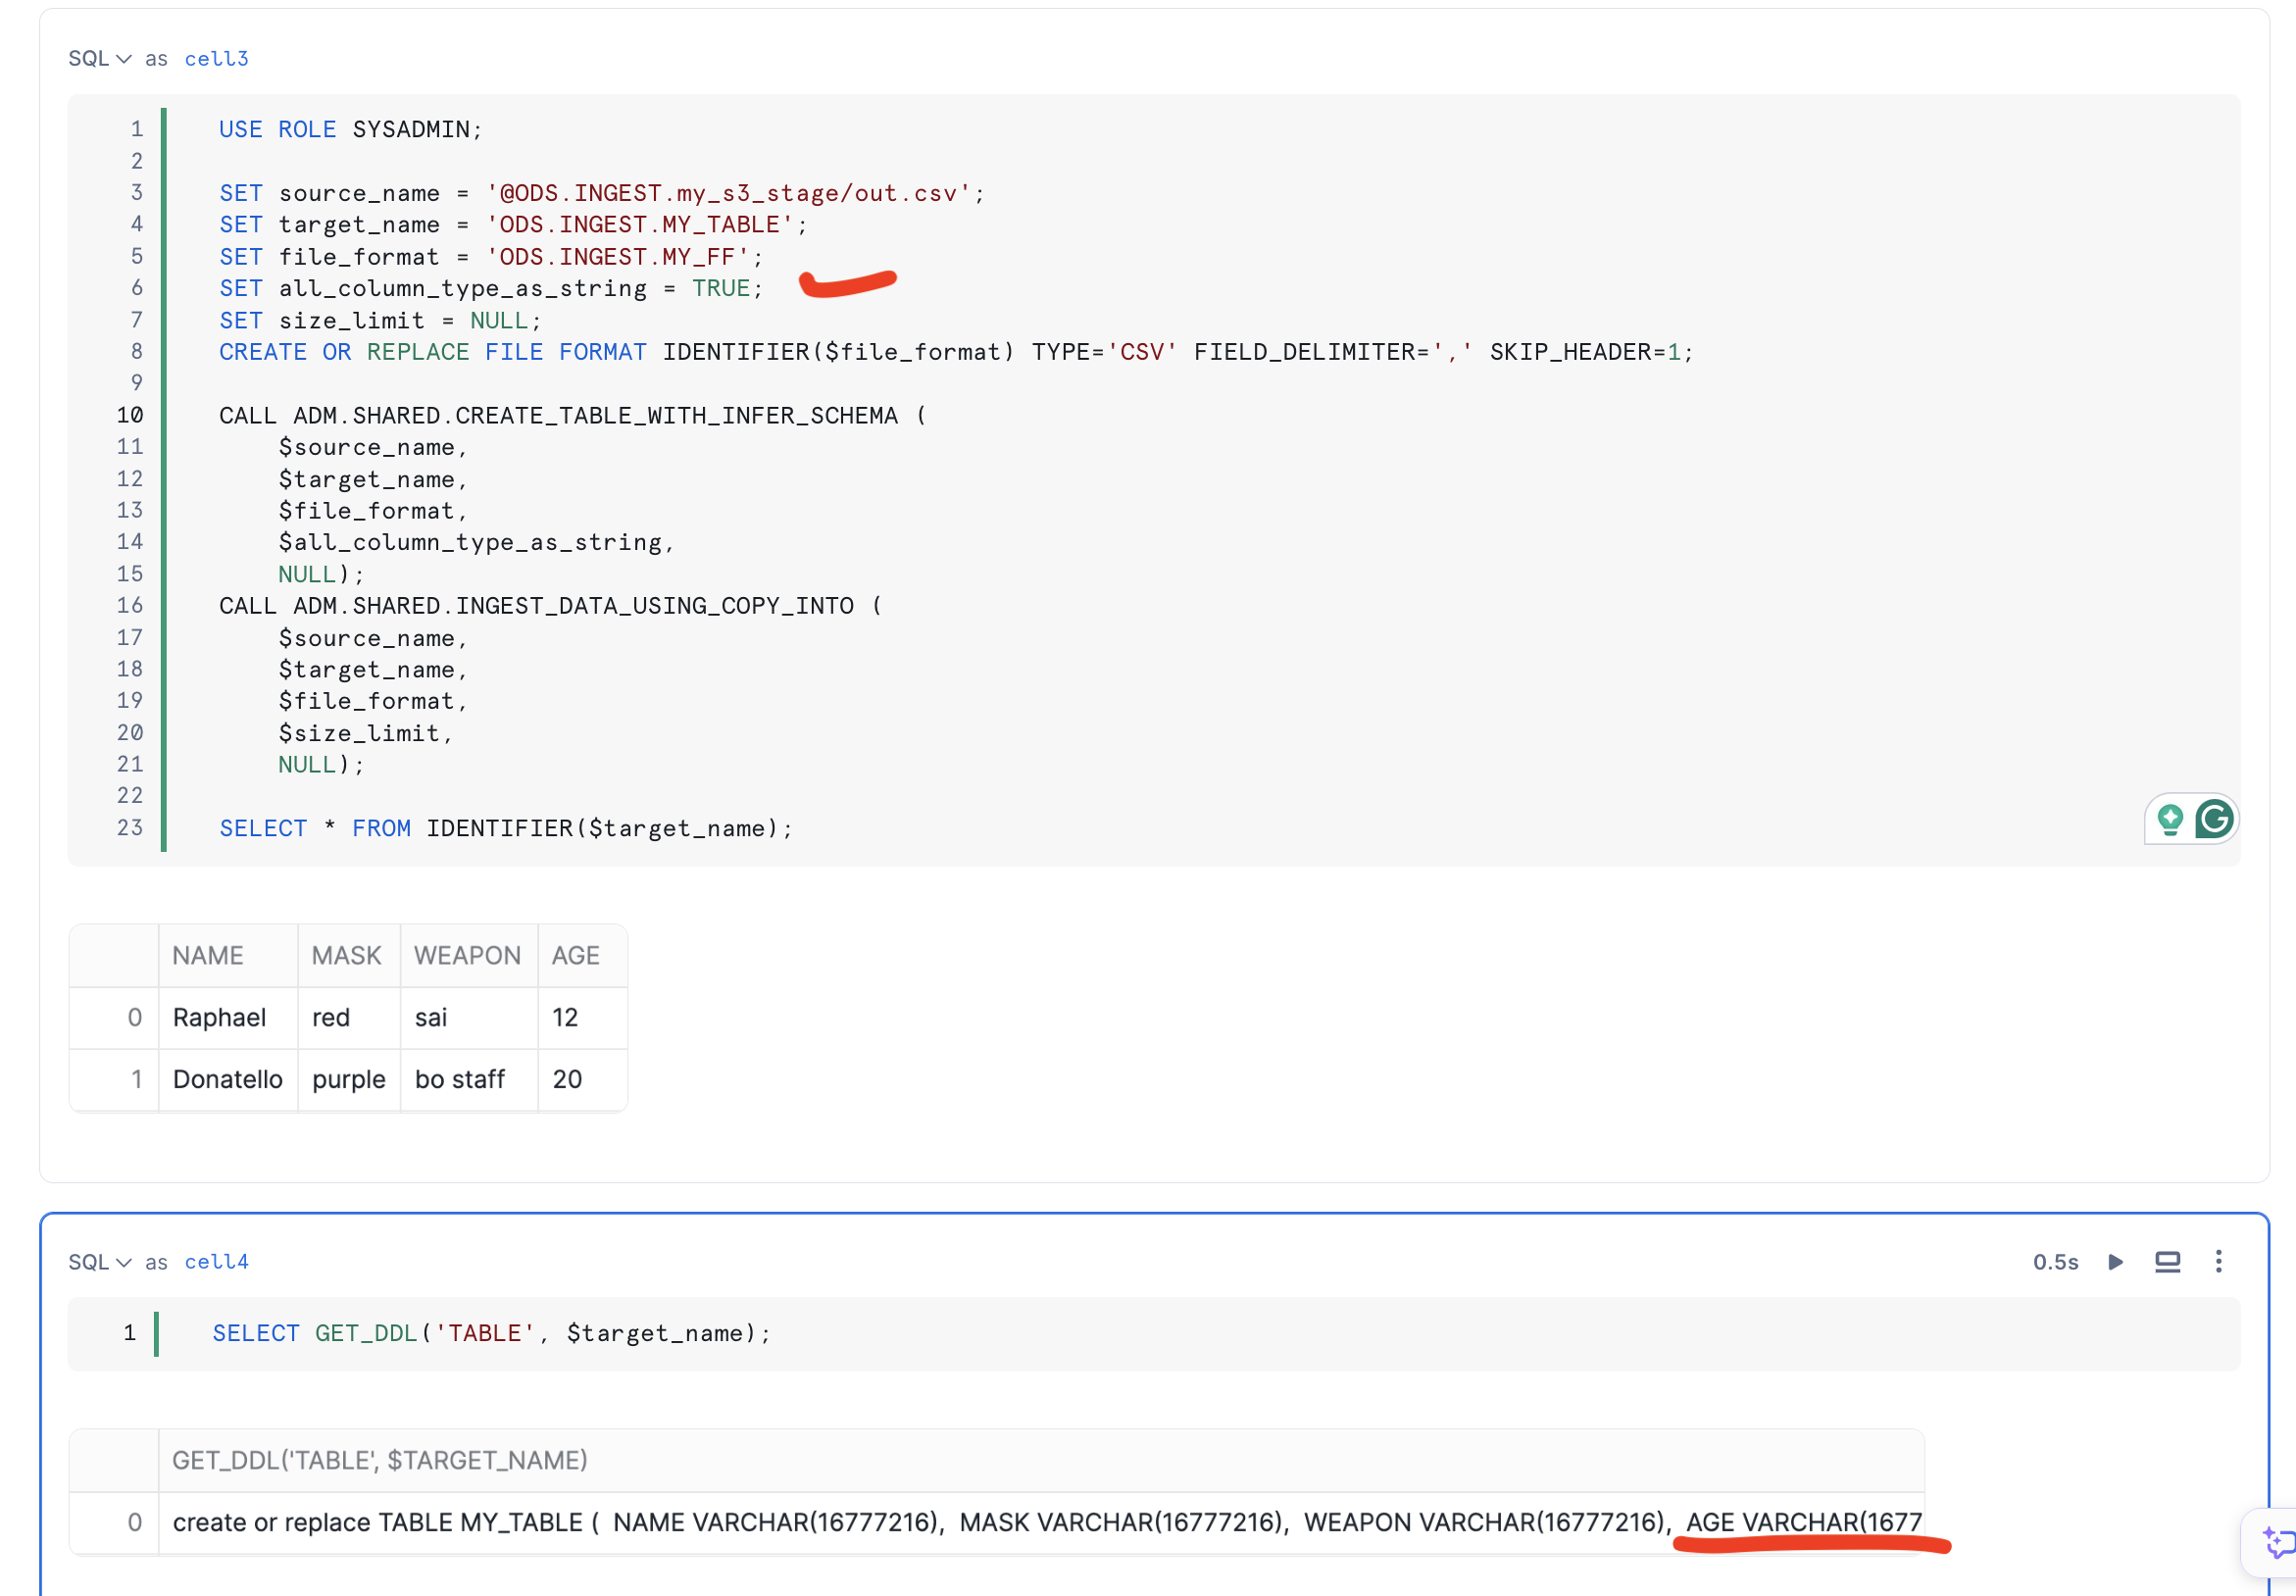Click the SELECT * FROM IDENTIFIER line
The image size is (2296, 1596).
pyautogui.click(x=506, y=829)
